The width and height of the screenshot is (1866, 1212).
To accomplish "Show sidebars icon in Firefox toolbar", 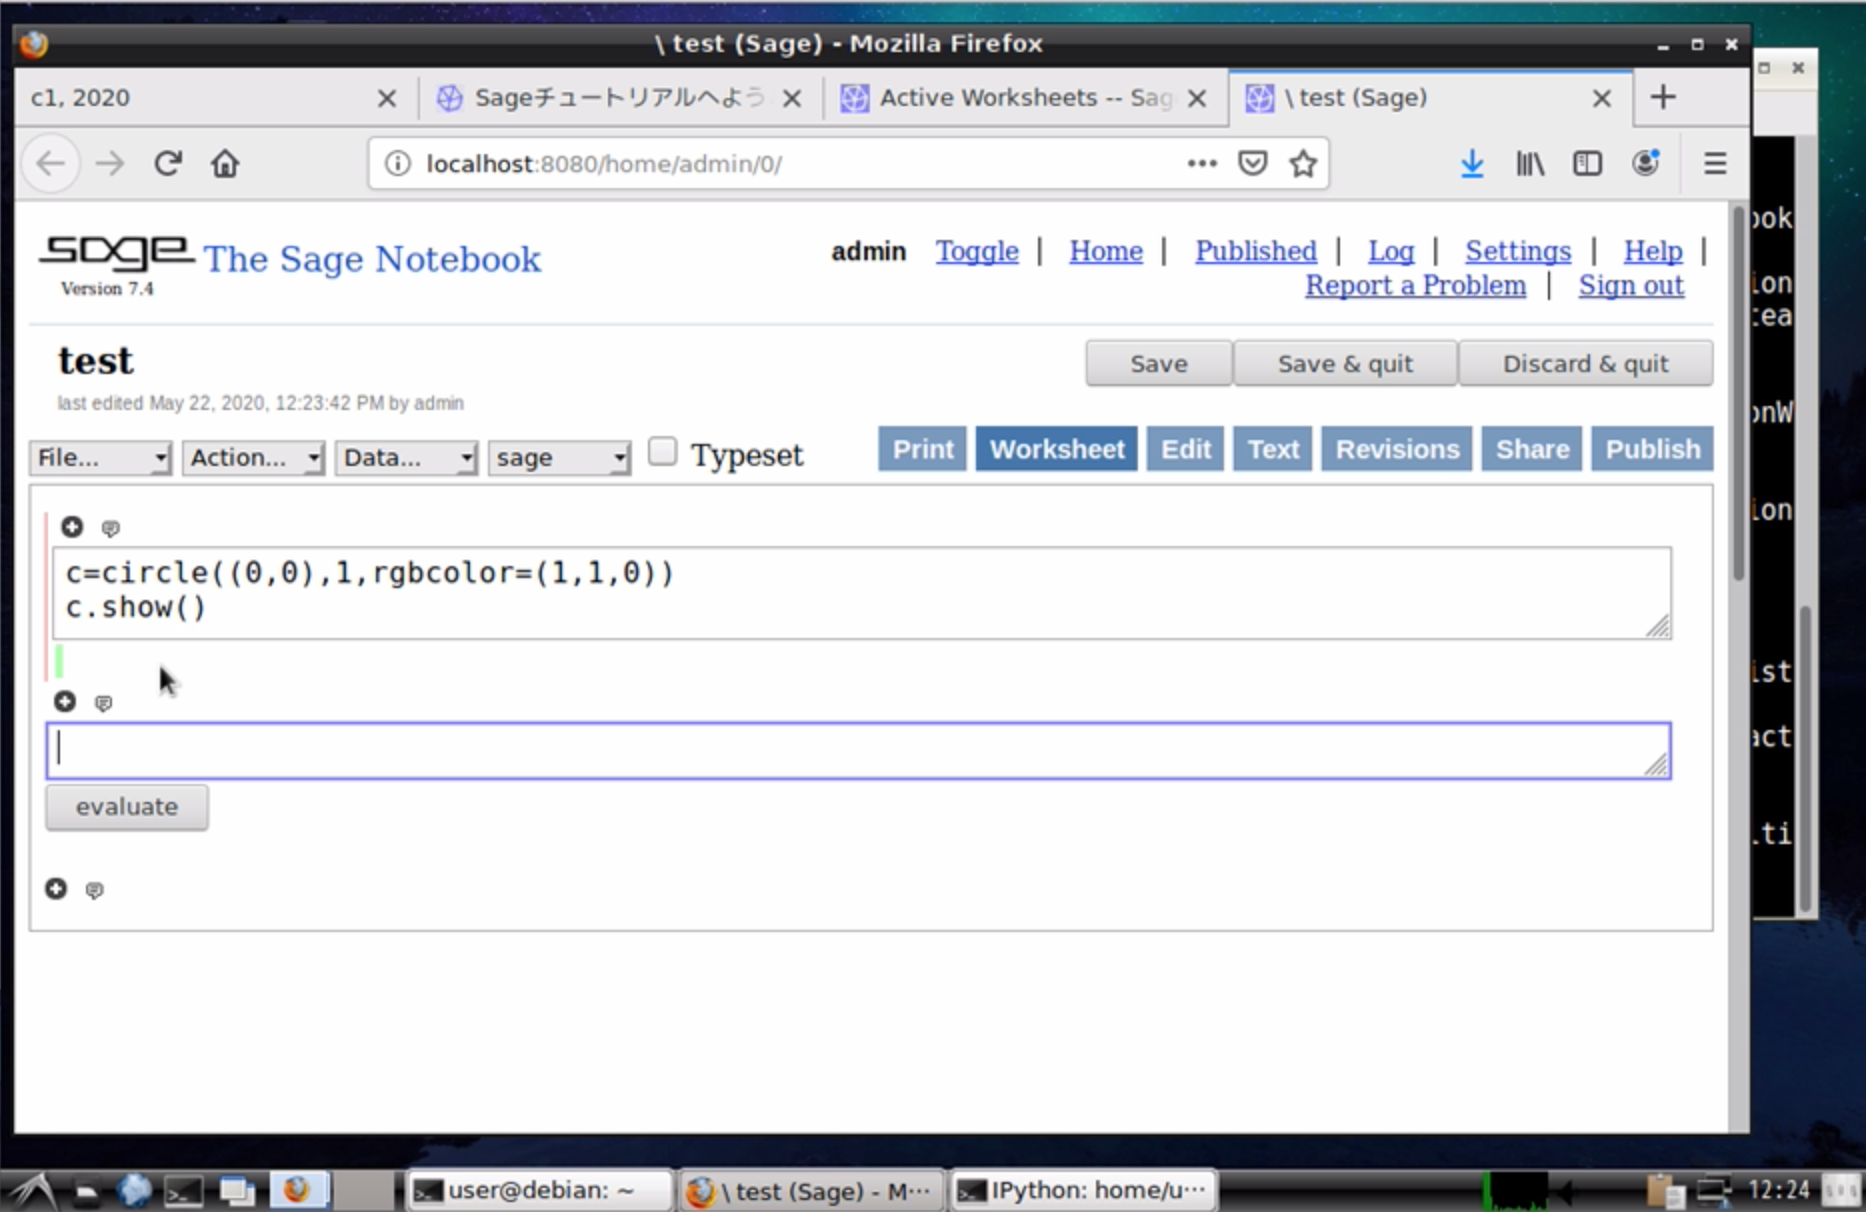I will click(1587, 163).
